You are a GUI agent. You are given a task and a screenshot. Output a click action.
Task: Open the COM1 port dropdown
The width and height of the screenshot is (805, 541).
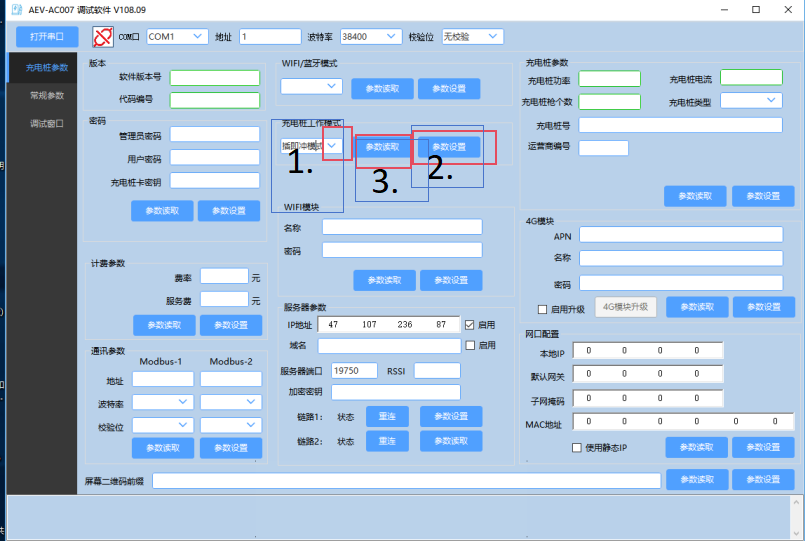[x=177, y=37]
